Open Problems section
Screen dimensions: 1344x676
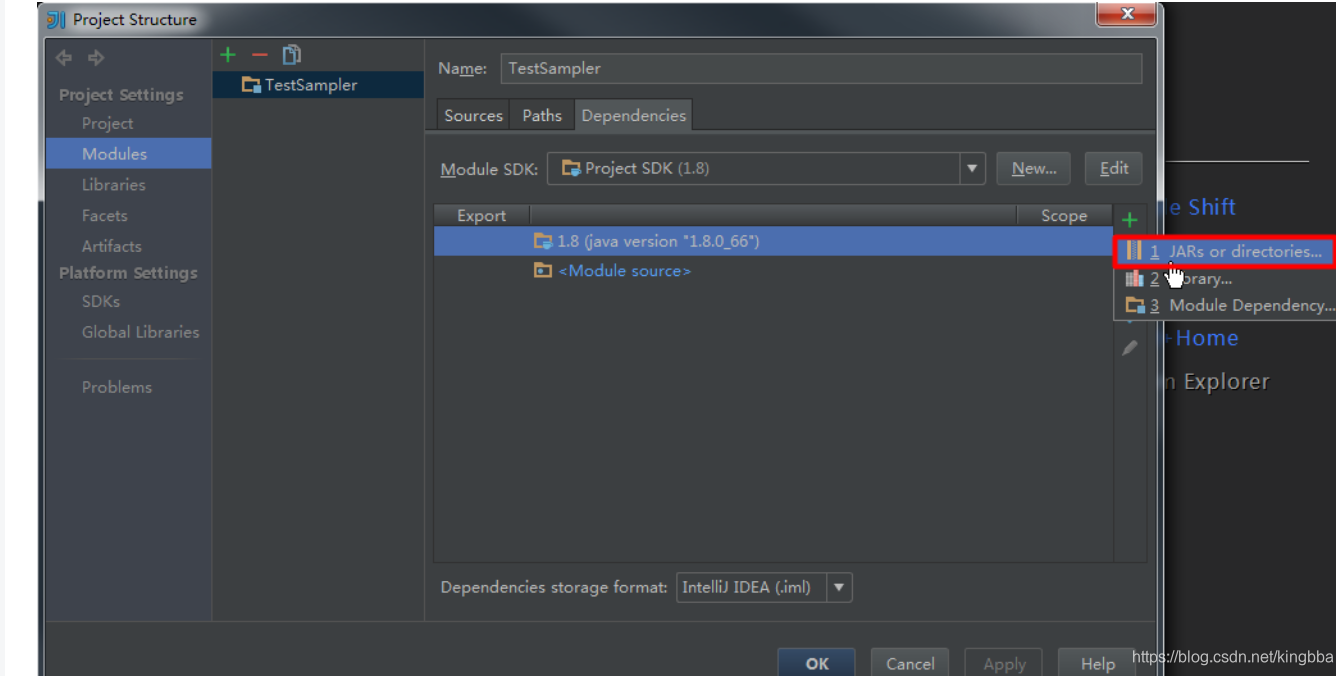pyautogui.click(x=116, y=387)
